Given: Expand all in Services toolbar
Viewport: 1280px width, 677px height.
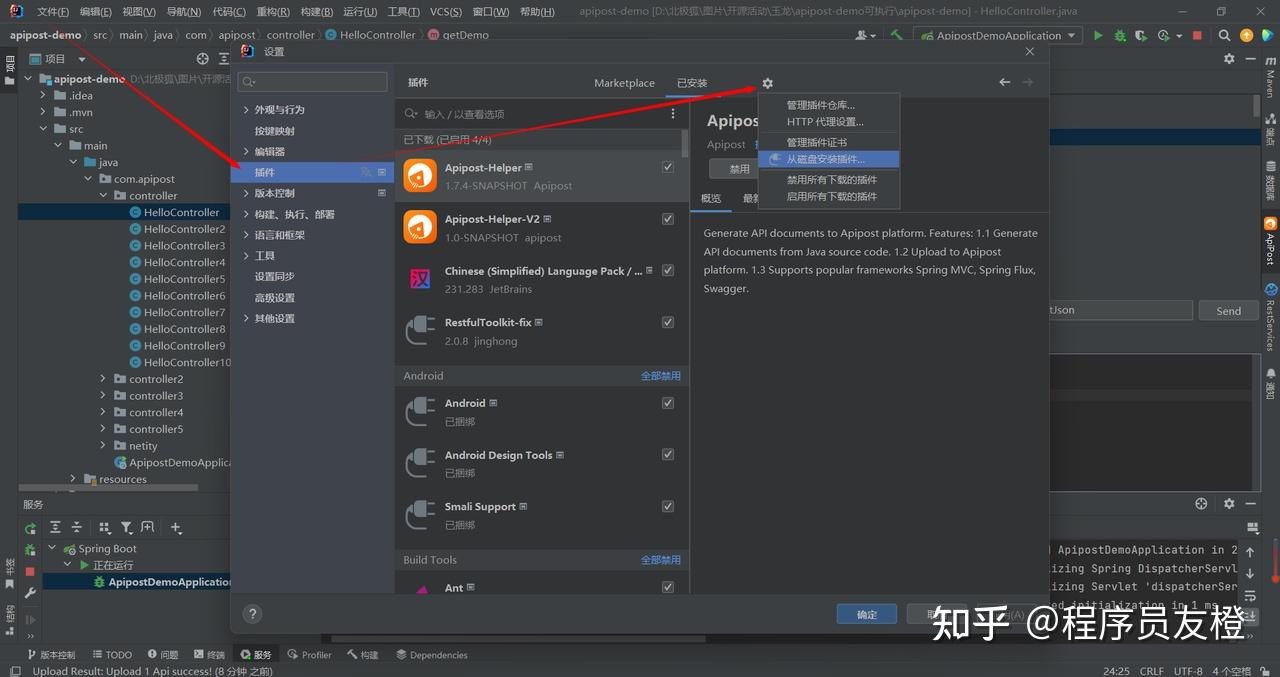Looking at the screenshot, I should coord(55,527).
